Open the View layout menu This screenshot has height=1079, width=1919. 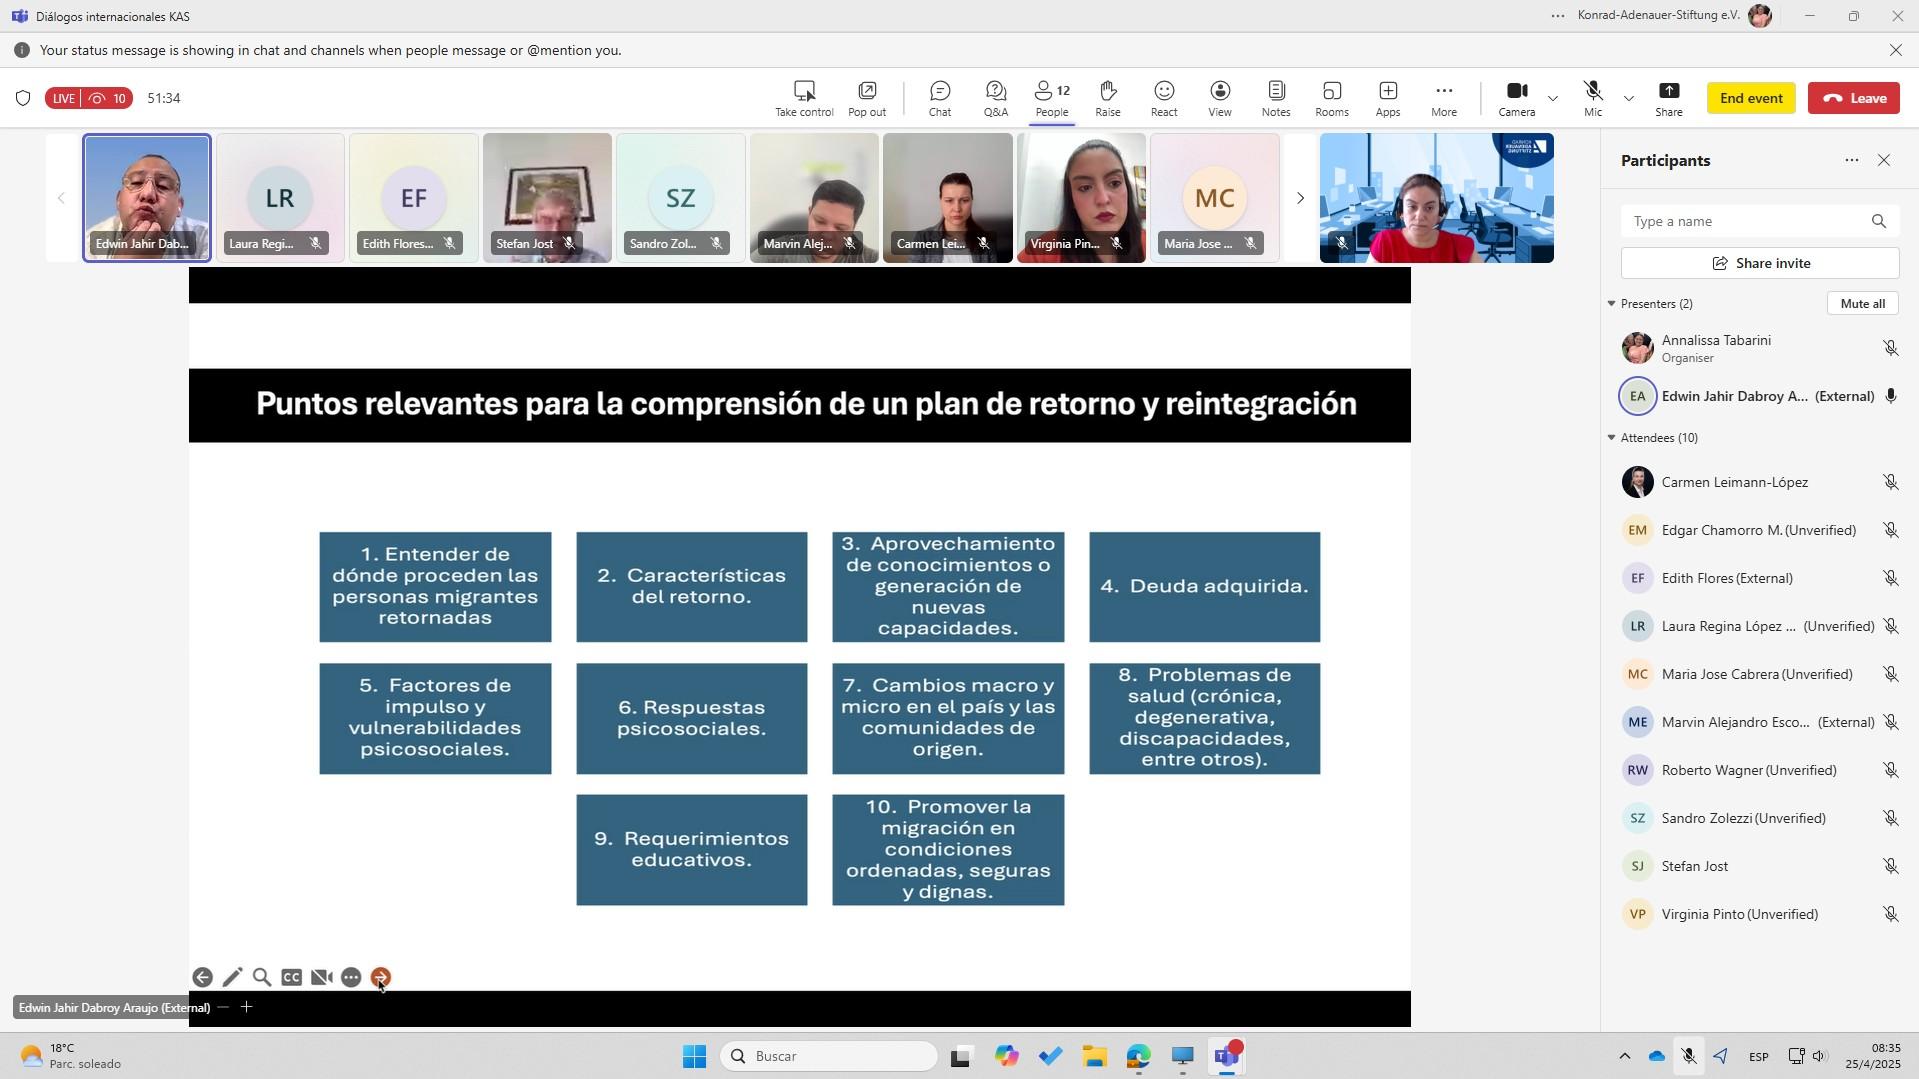click(x=1219, y=98)
